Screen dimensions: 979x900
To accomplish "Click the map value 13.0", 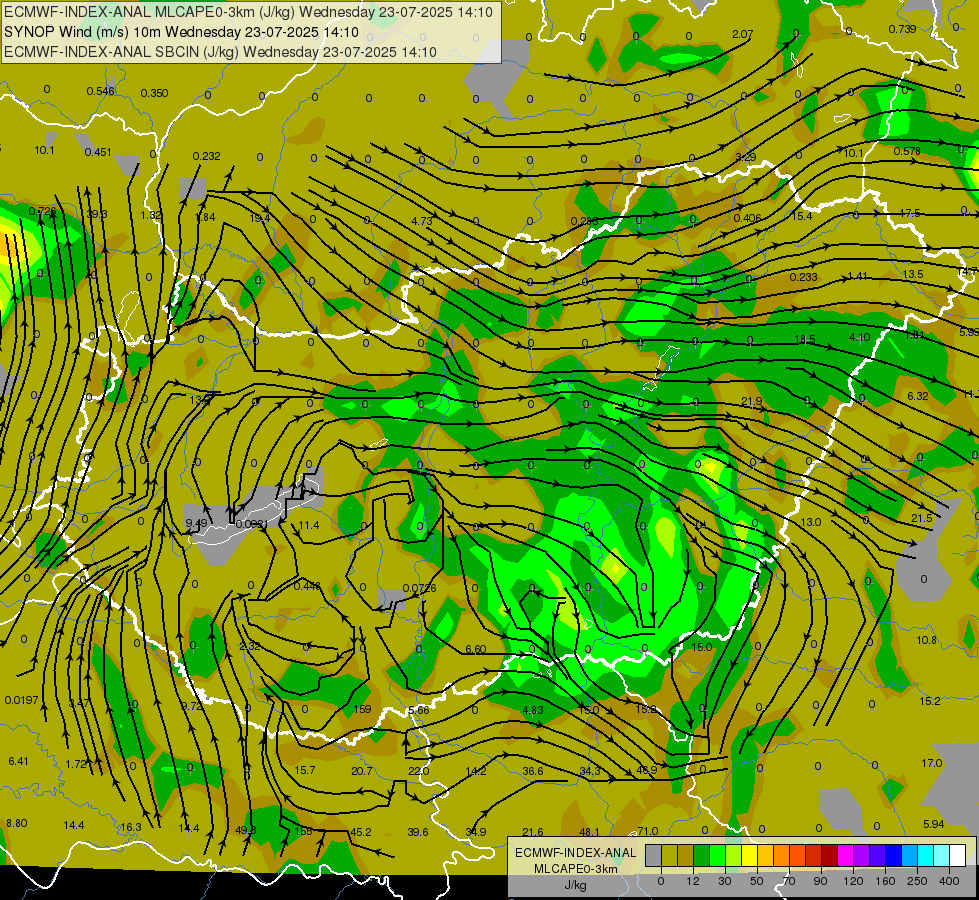I will (x=810, y=522).
